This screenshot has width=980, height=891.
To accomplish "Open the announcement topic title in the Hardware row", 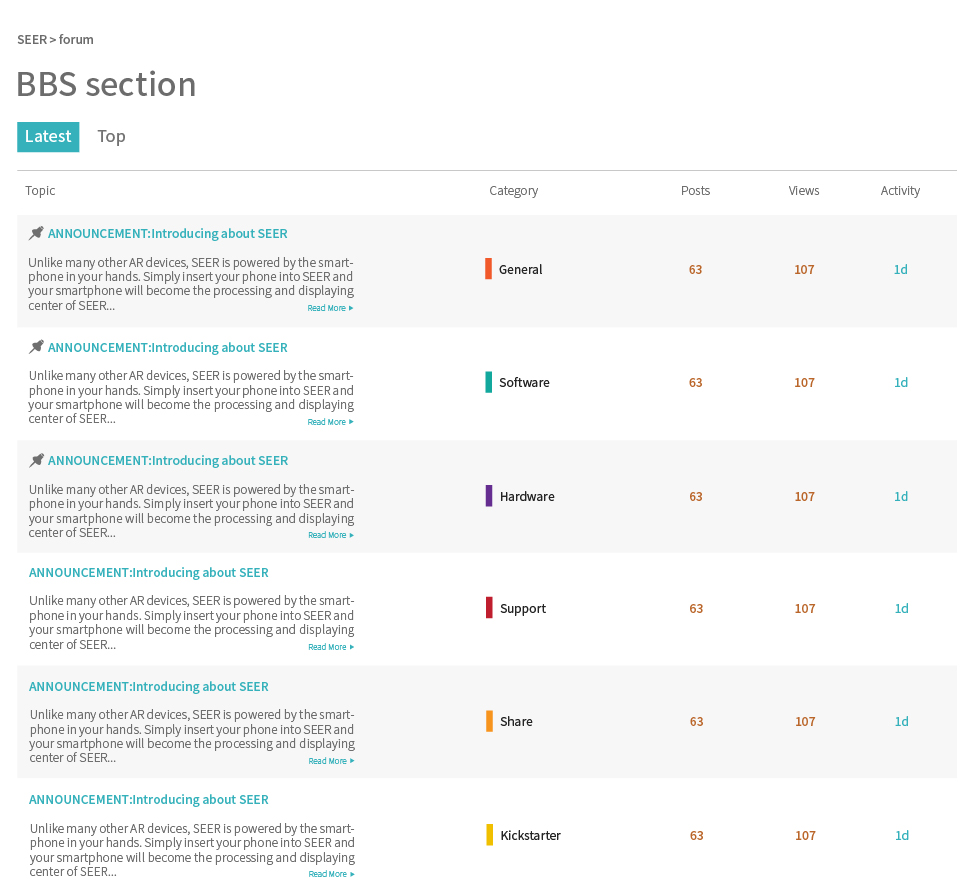I will click(168, 460).
